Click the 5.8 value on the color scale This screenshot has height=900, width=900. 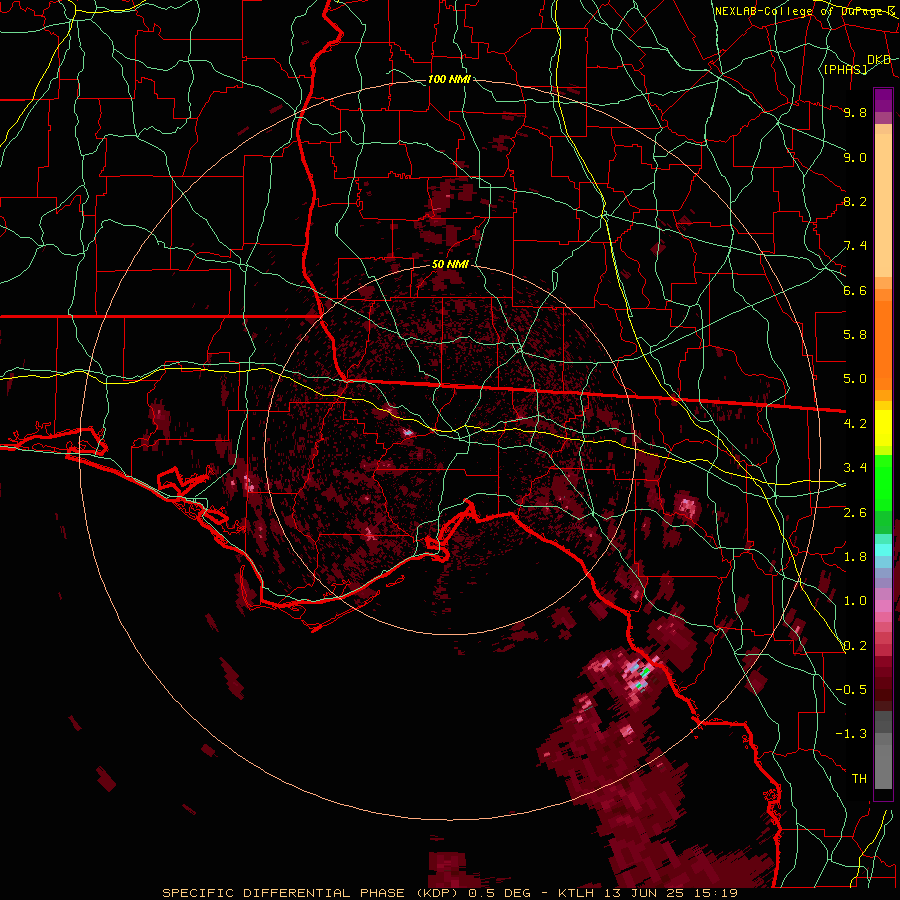point(855,335)
